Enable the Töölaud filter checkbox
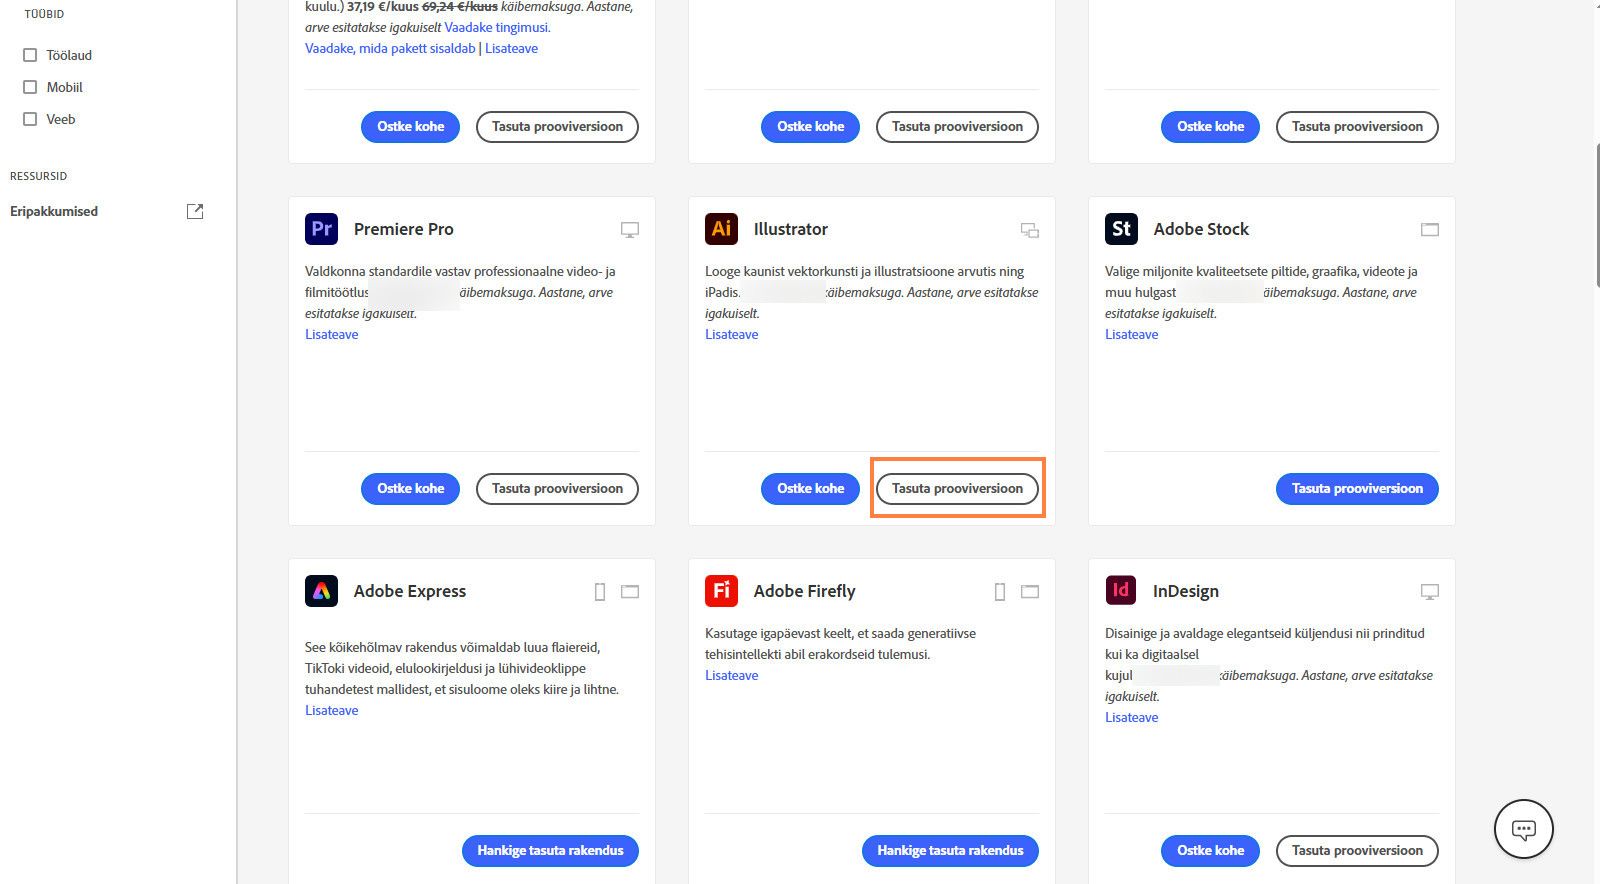The image size is (1600, 884). (x=30, y=55)
